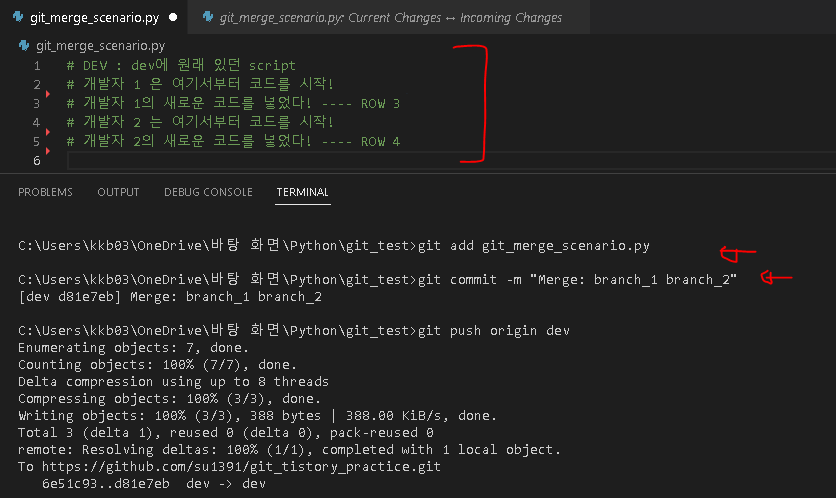
Task: Click Python icon on diff comparison tab
Action: point(208,17)
